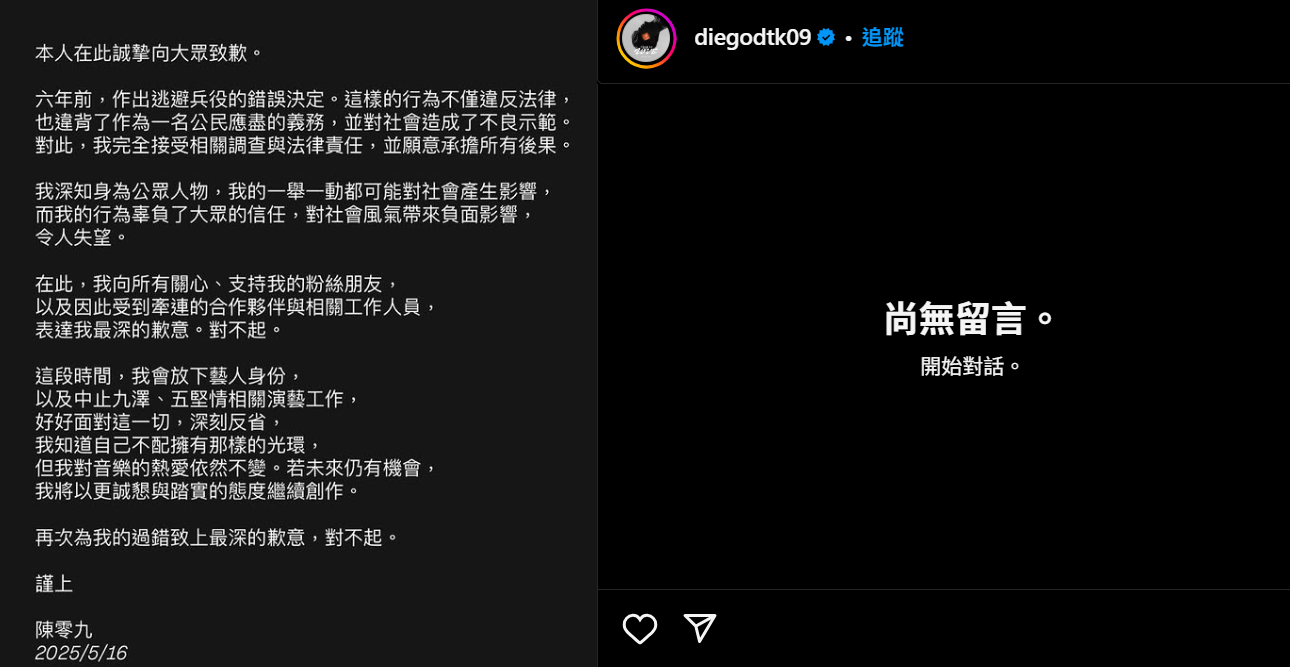
Task: Click the opening line 本人在此誠摯向大眾致歉
Action: (x=150, y=52)
